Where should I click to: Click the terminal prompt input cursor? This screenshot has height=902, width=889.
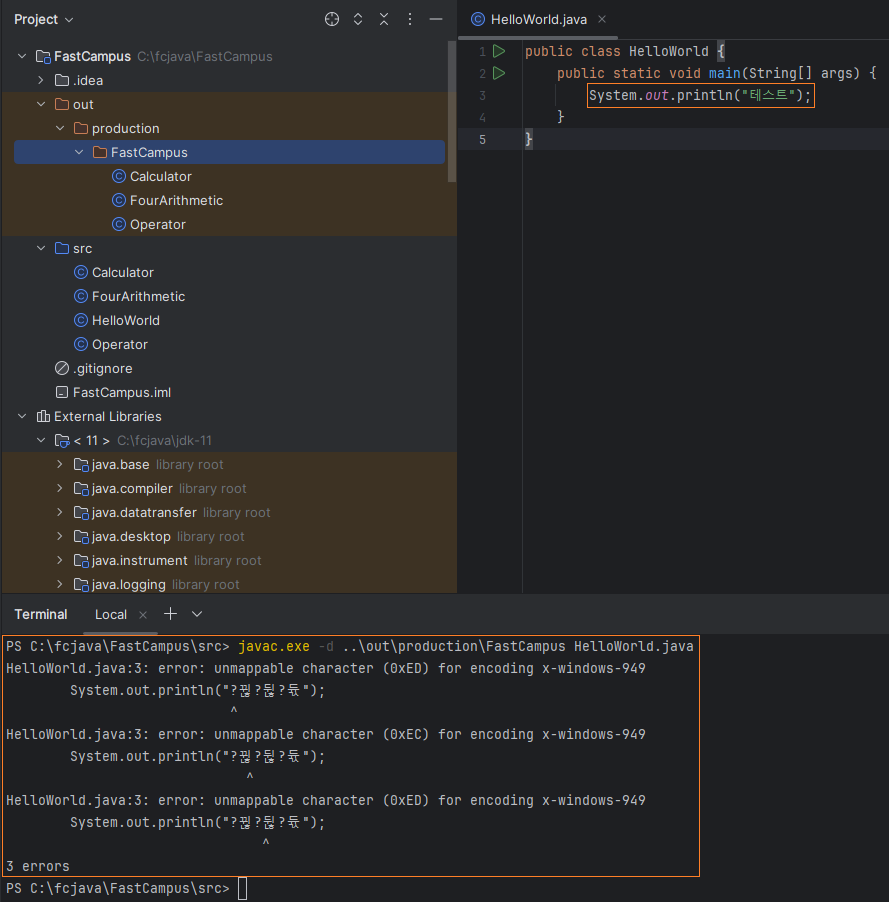coord(243,888)
